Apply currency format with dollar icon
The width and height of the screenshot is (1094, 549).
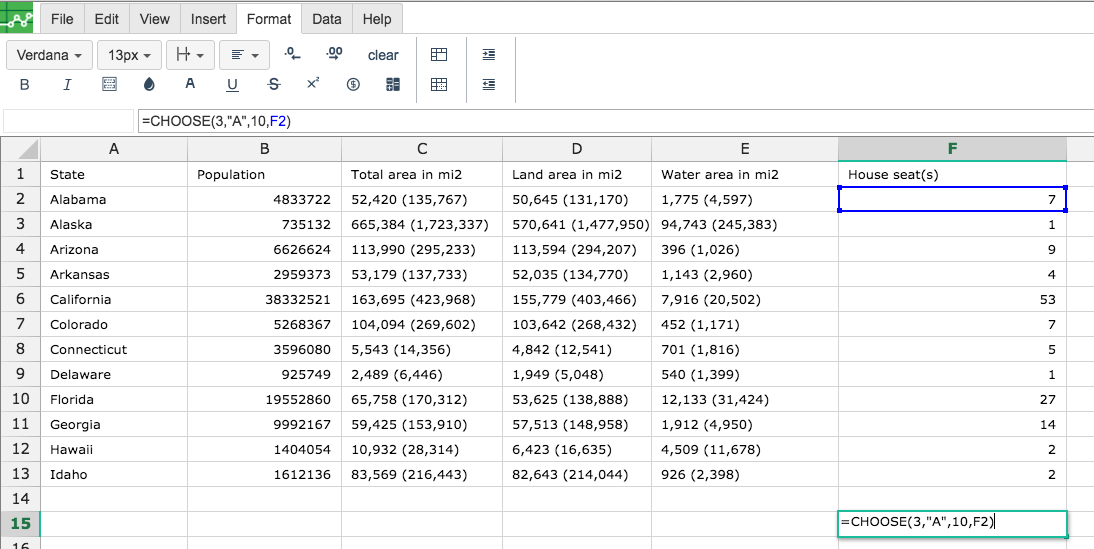tap(353, 85)
